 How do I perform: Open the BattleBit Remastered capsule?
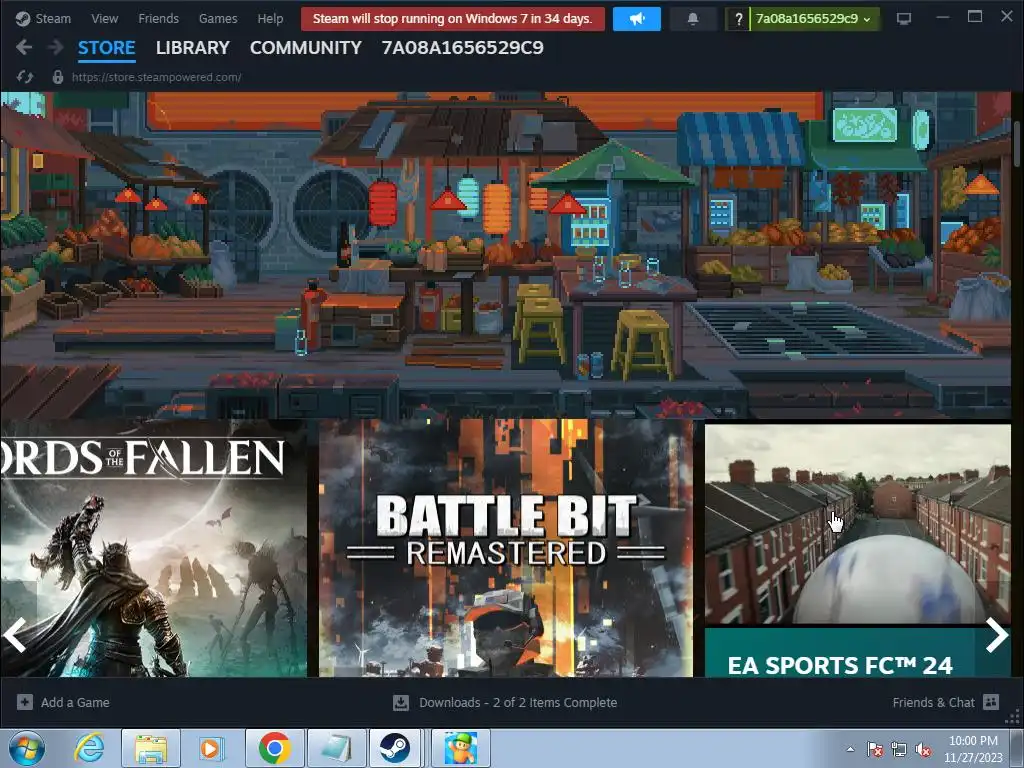(x=505, y=549)
